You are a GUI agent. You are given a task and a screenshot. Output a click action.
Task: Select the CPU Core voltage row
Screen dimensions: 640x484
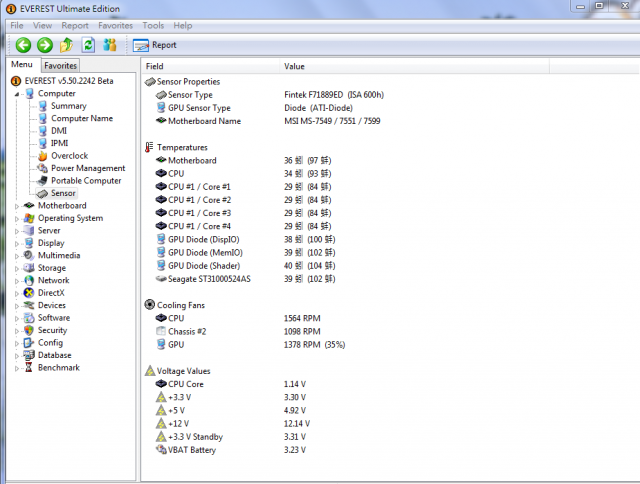click(x=231, y=384)
